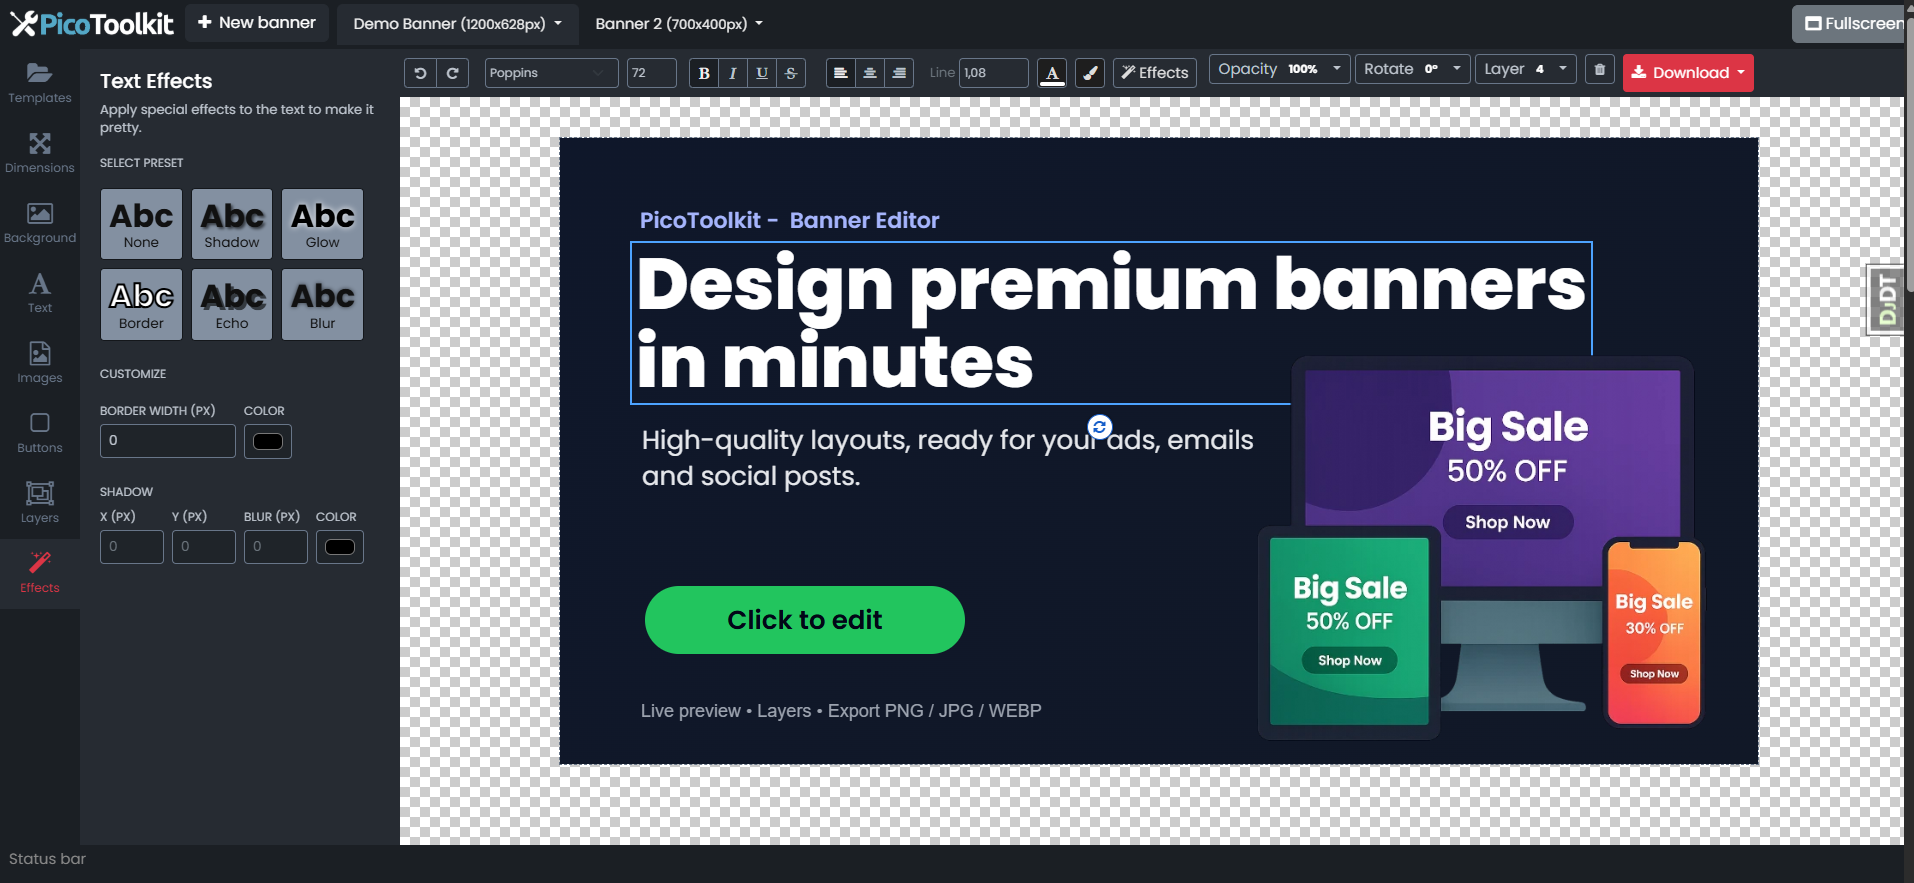Open the Buttons sidebar panel
The image size is (1914, 883).
[40, 433]
